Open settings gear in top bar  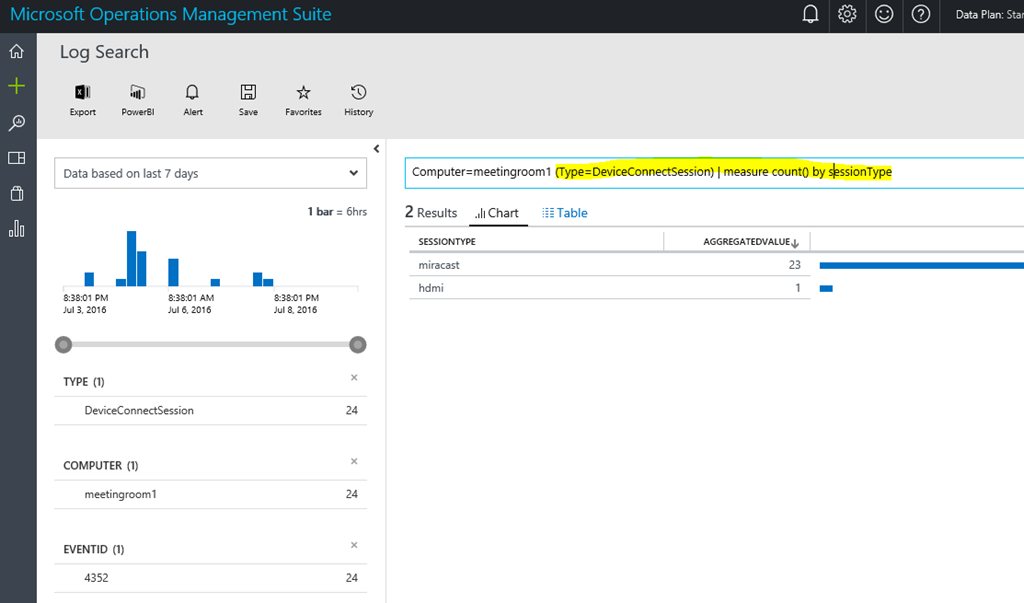(x=847, y=14)
